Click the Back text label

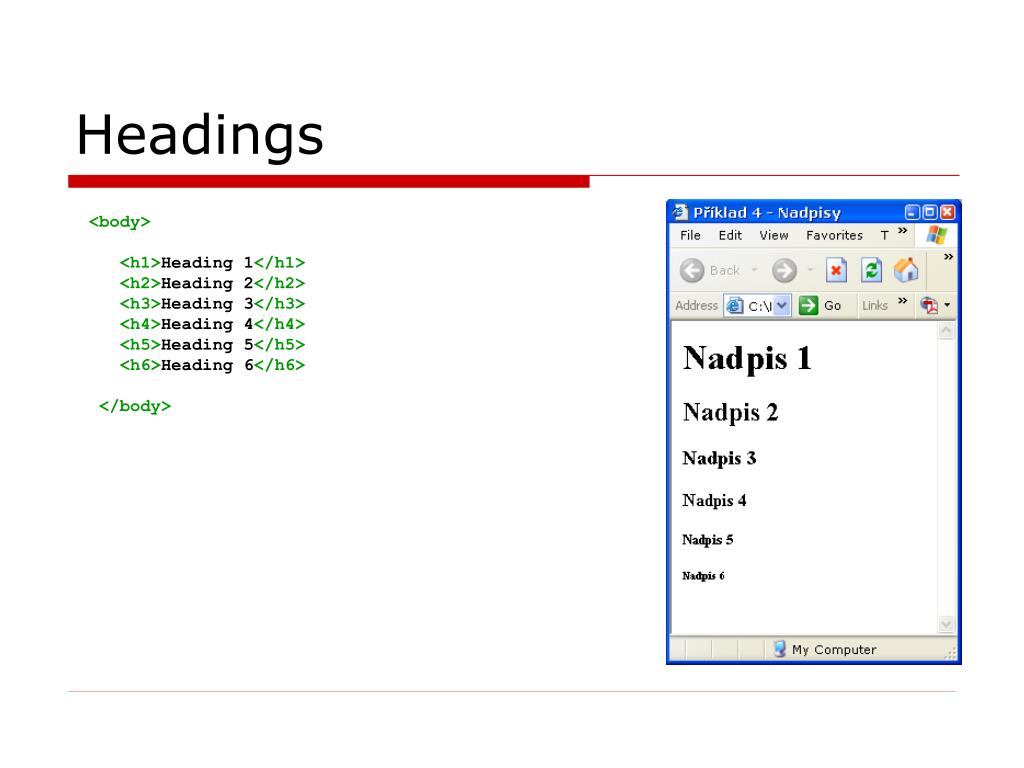point(724,270)
